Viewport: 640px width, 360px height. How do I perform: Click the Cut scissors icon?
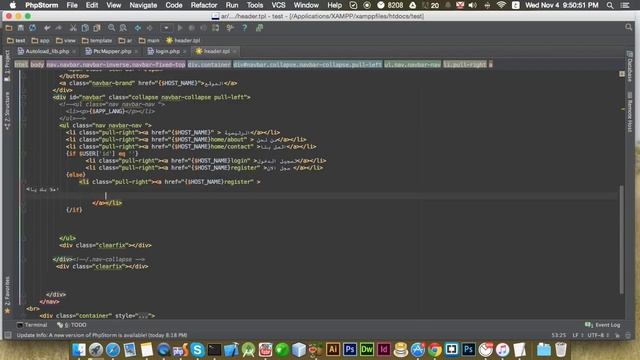(x=73, y=28)
